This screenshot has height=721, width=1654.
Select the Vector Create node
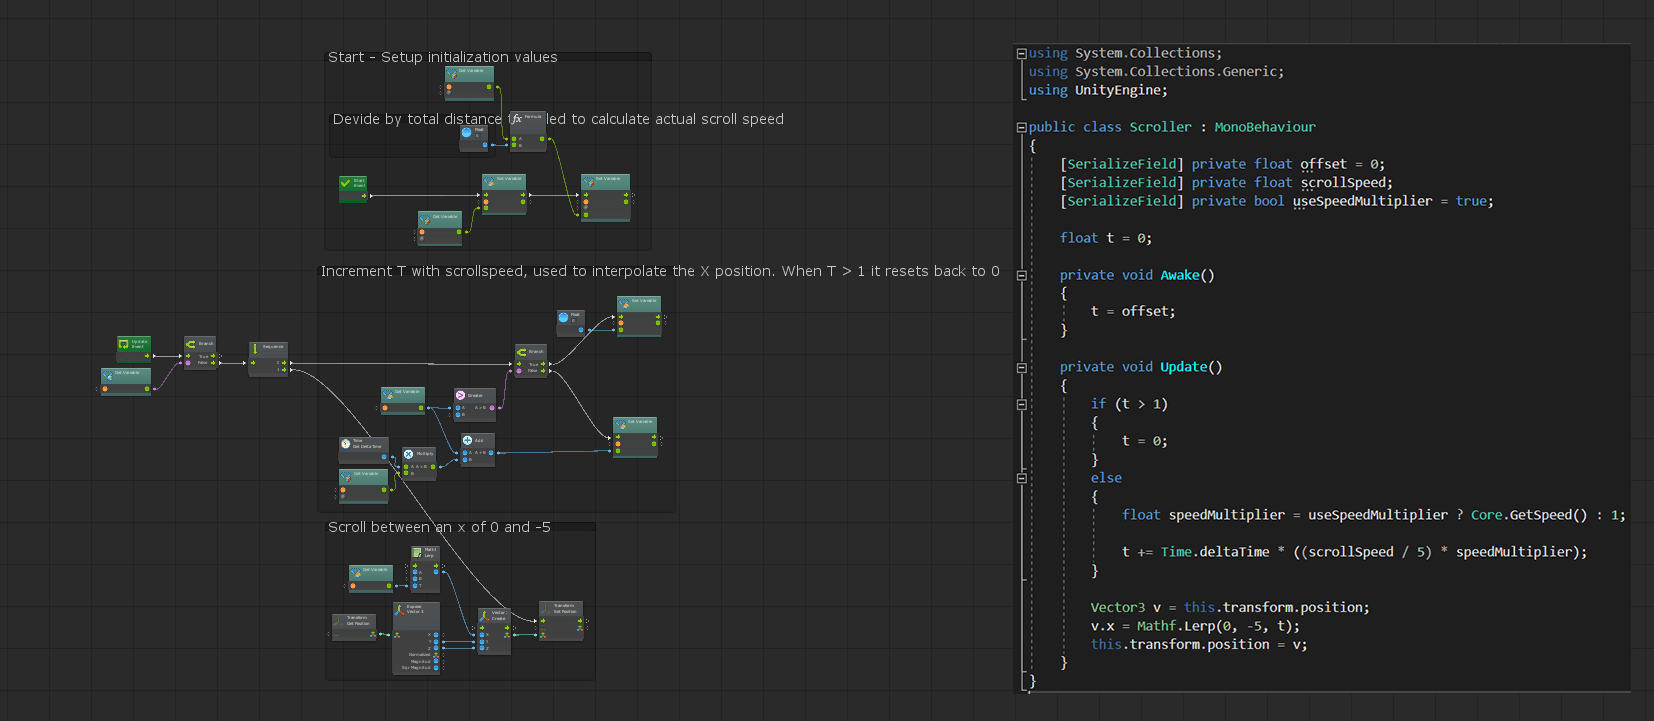tap(494, 631)
